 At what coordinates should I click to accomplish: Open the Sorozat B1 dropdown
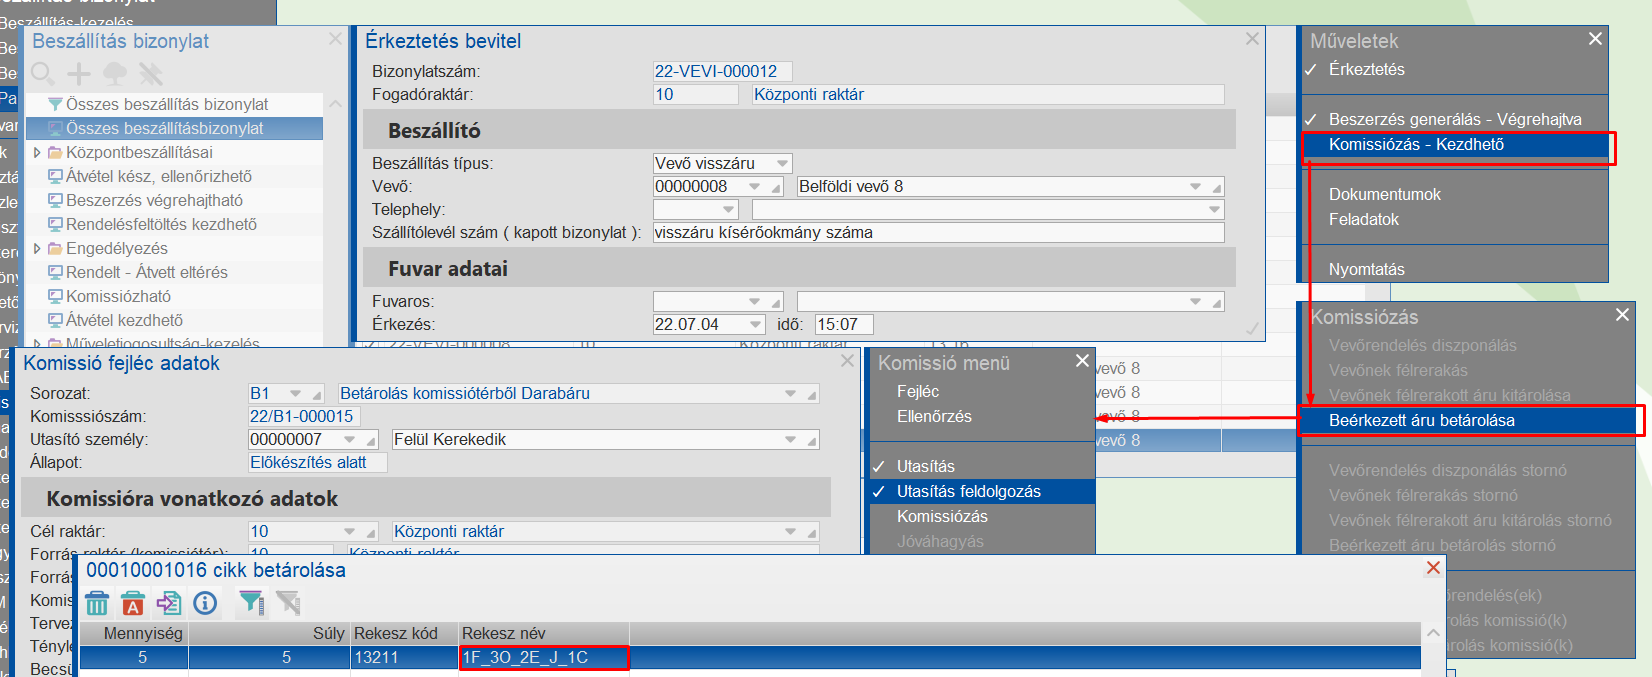pos(295,393)
